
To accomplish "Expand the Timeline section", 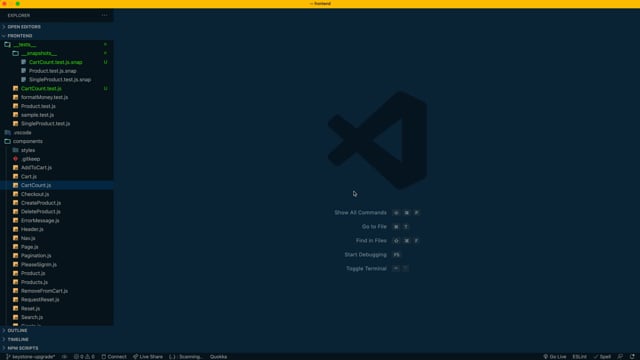I will click(57, 340).
